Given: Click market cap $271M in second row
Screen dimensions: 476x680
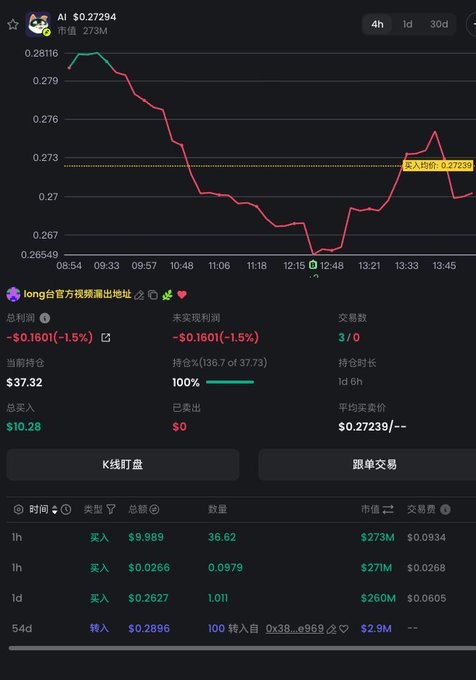Looking at the screenshot, I should (x=376, y=568).
